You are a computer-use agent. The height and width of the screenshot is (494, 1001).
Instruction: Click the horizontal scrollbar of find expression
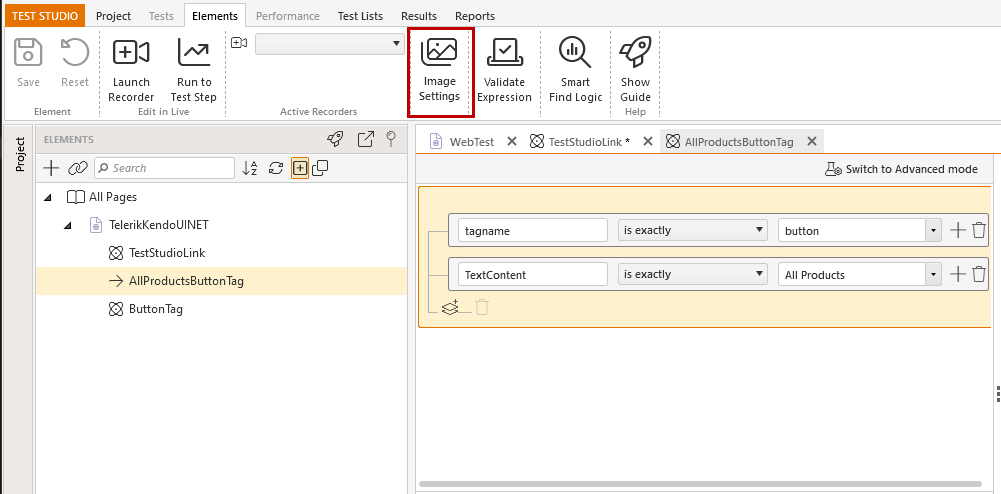point(700,484)
